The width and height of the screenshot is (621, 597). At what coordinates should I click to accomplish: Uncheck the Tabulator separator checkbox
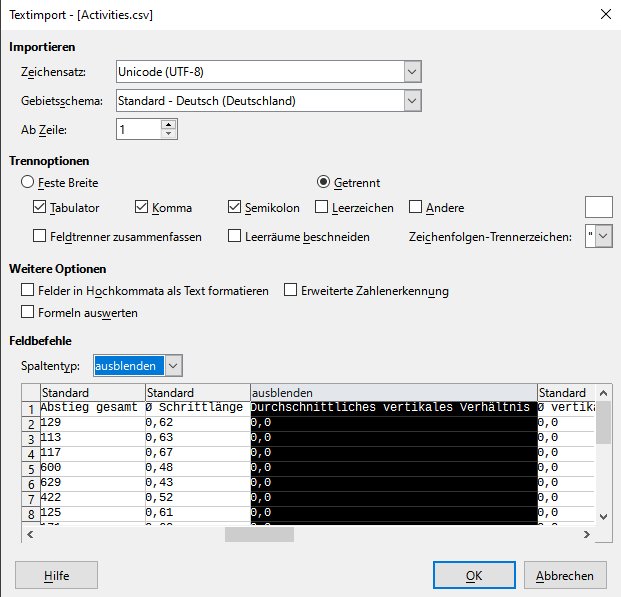40,208
